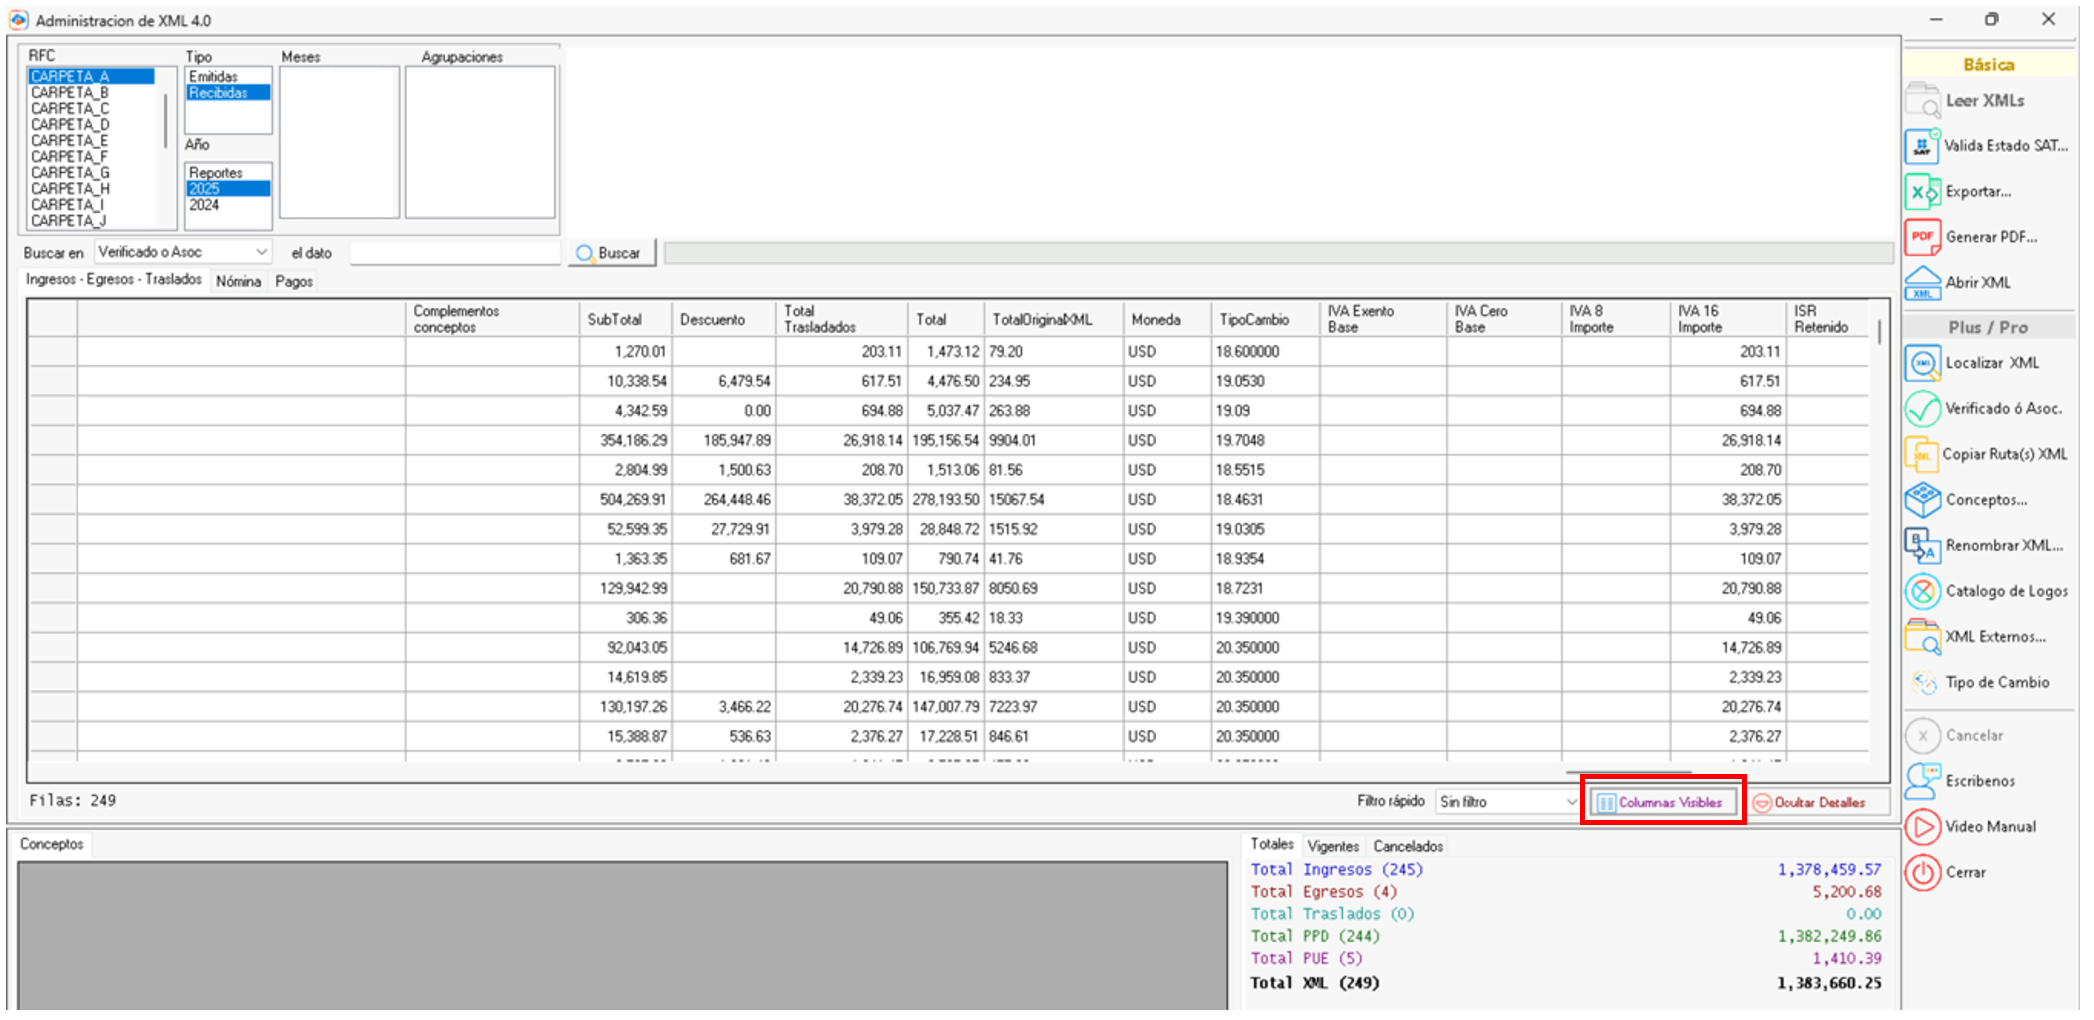Viewport: 2094px width, 1020px height.
Task: Play the Video Manual
Action: (x=1922, y=828)
